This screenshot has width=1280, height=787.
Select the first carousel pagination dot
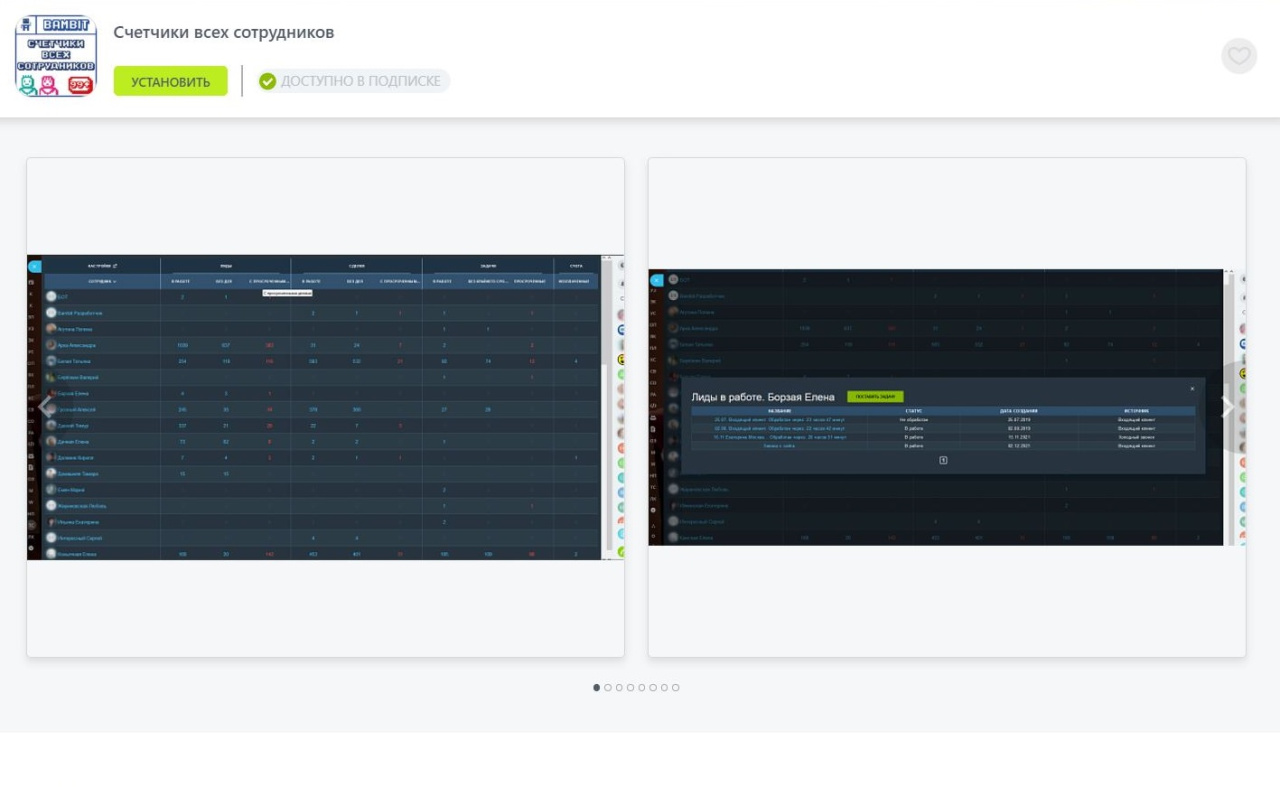point(597,688)
